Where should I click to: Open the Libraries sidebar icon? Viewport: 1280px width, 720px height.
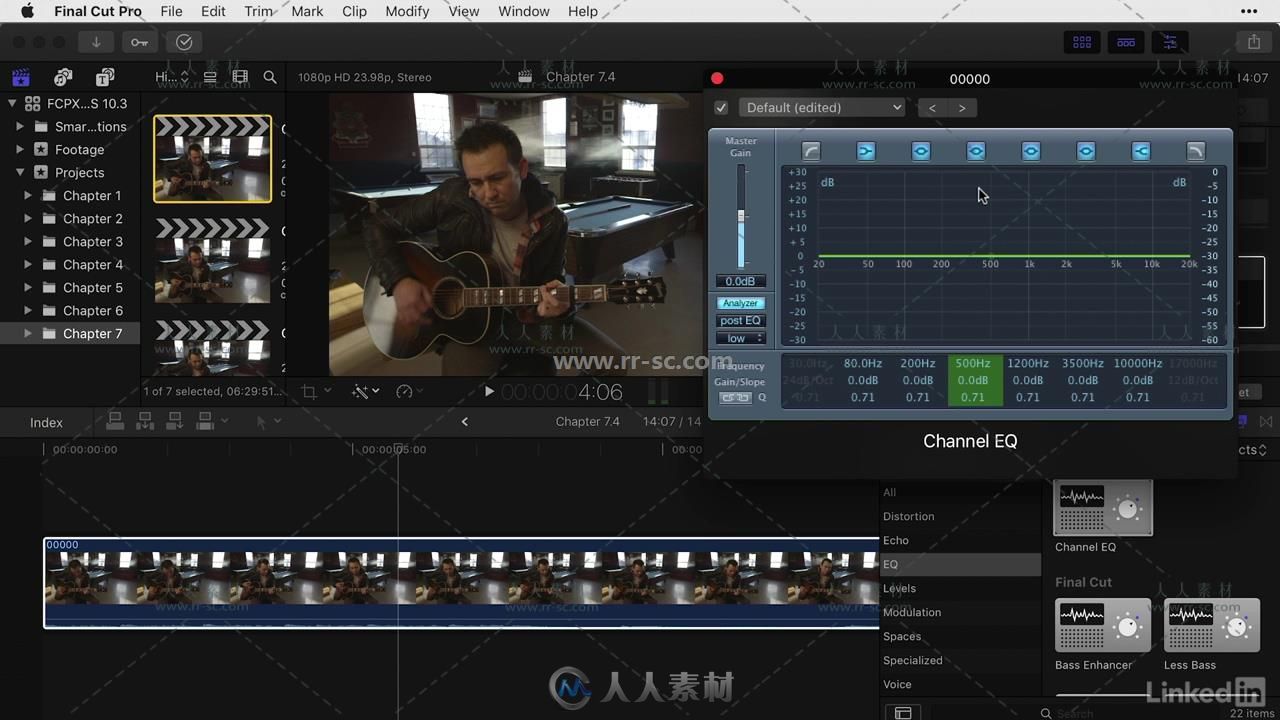(x=20, y=77)
